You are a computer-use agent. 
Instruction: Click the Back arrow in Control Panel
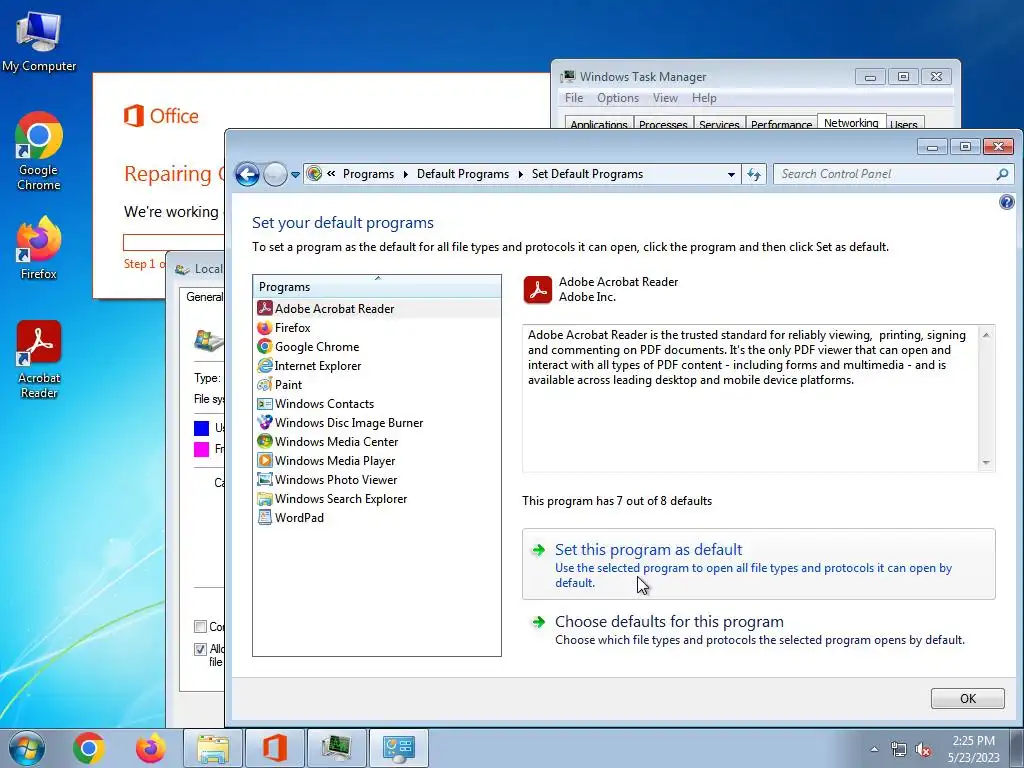[x=248, y=174]
